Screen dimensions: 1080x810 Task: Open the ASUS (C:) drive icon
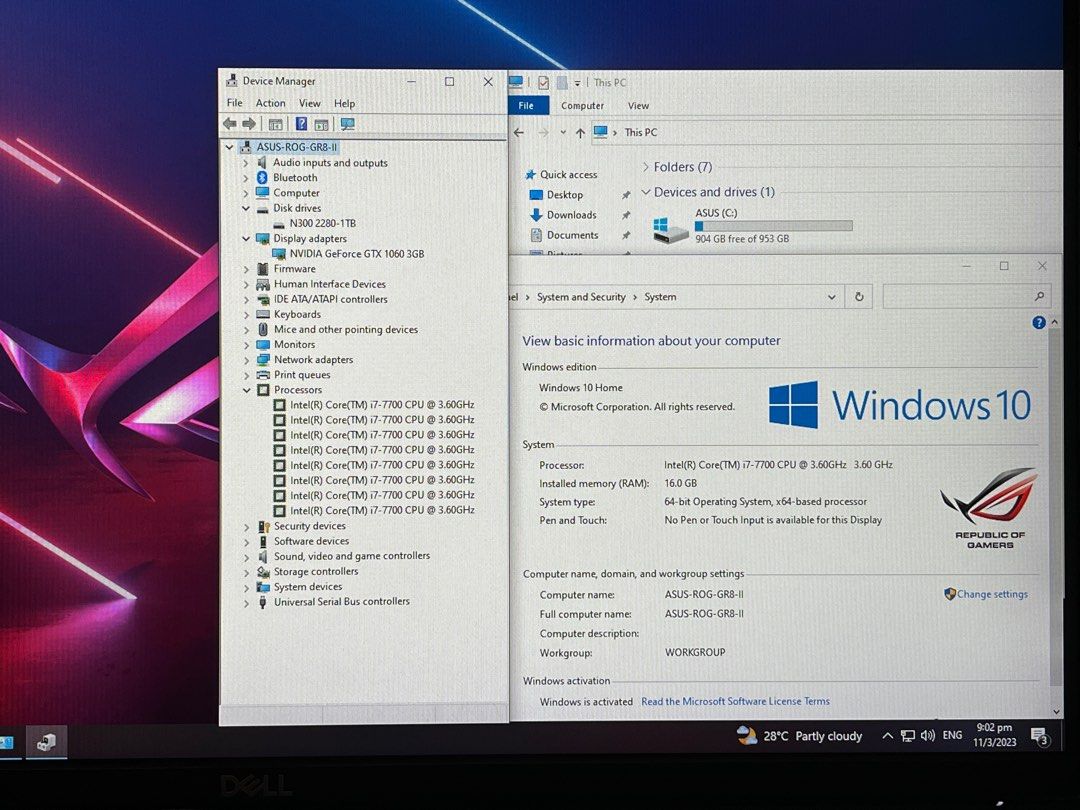pyautogui.click(x=671, y=229)
